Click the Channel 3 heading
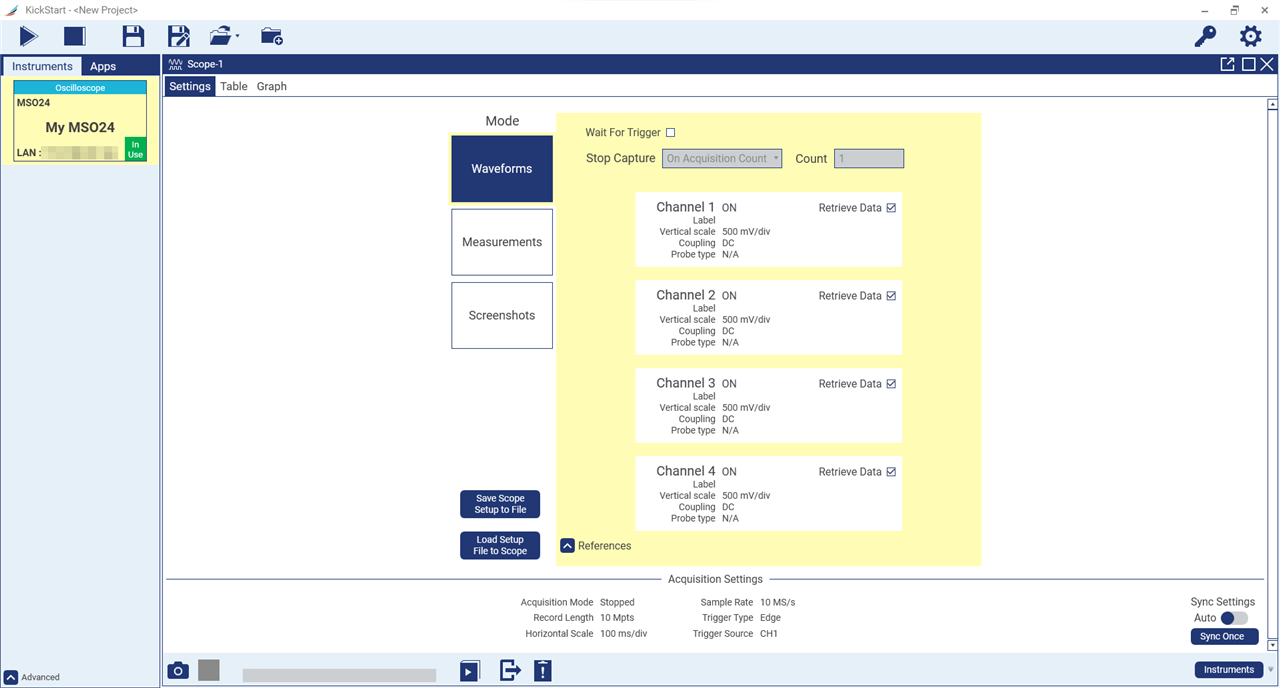This screenshot has height=688, width=1280. point(686,383)
